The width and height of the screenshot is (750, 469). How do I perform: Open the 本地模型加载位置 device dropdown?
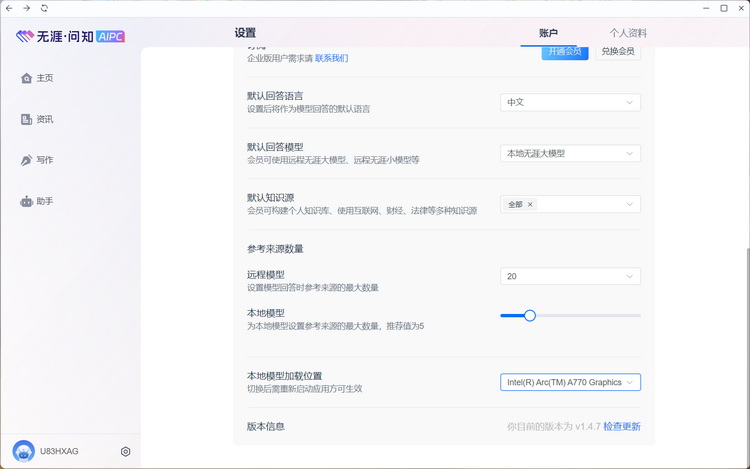570,382
